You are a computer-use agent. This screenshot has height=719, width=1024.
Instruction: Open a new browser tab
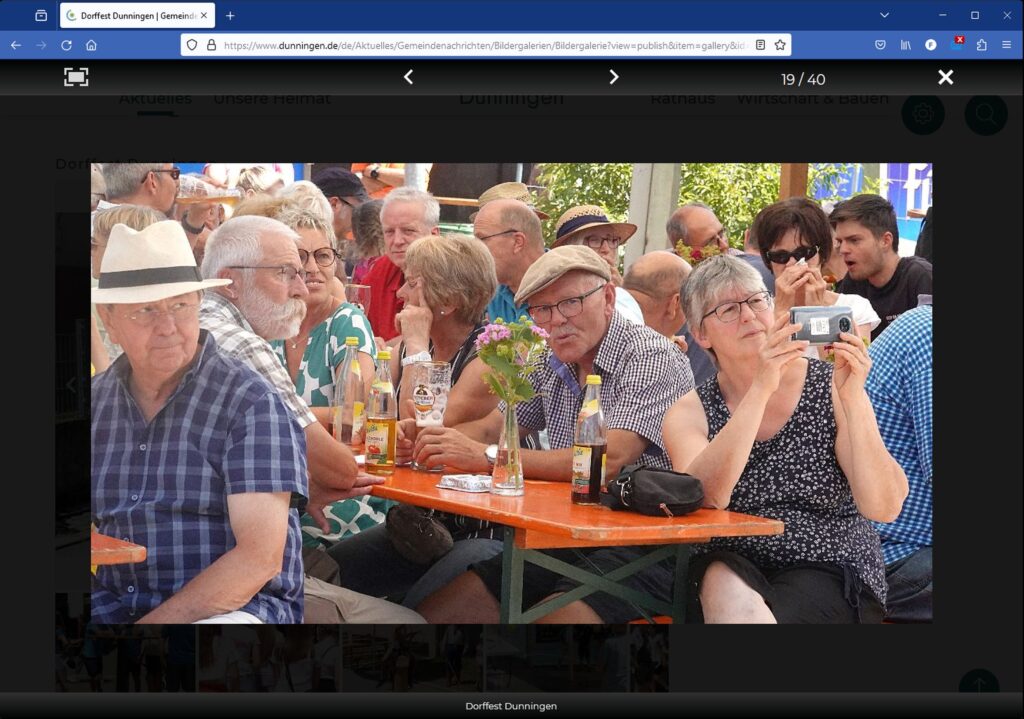click(x=230, y=15)
